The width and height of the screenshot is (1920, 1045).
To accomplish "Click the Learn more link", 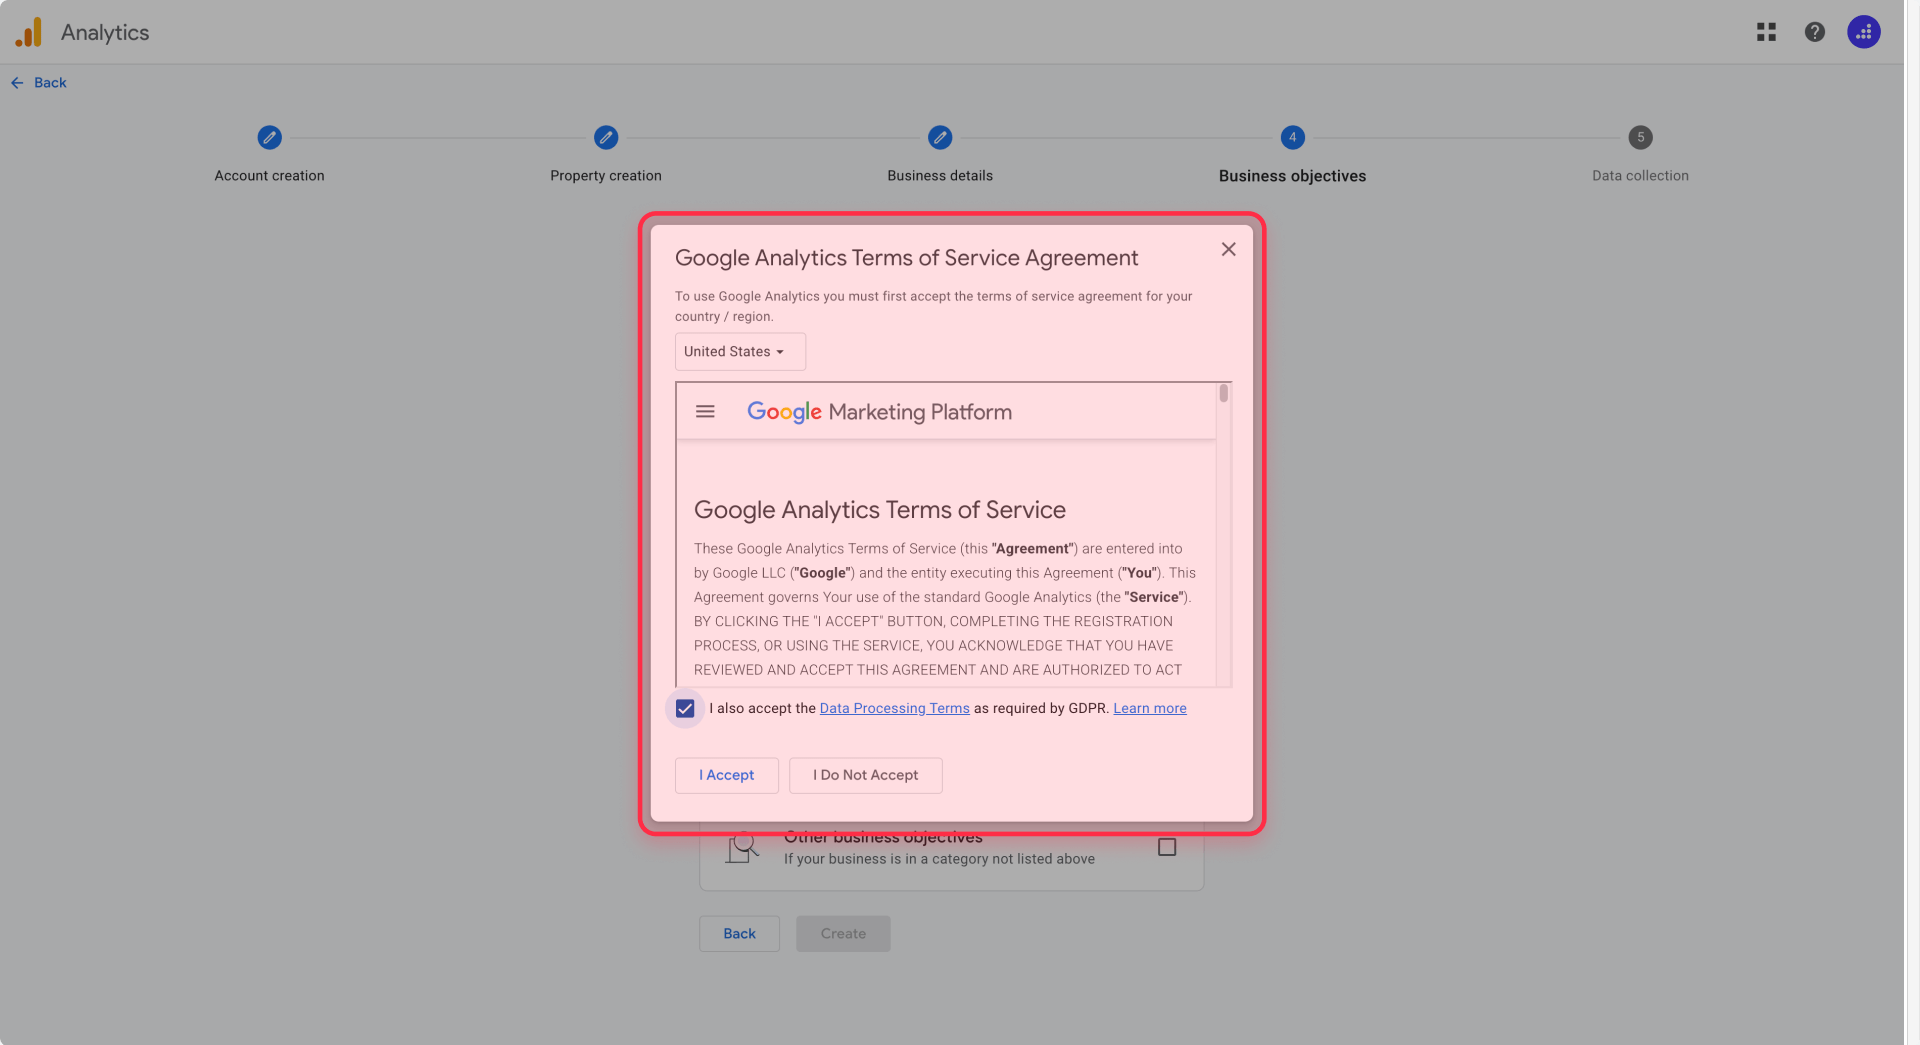I will coord(1149,708).
